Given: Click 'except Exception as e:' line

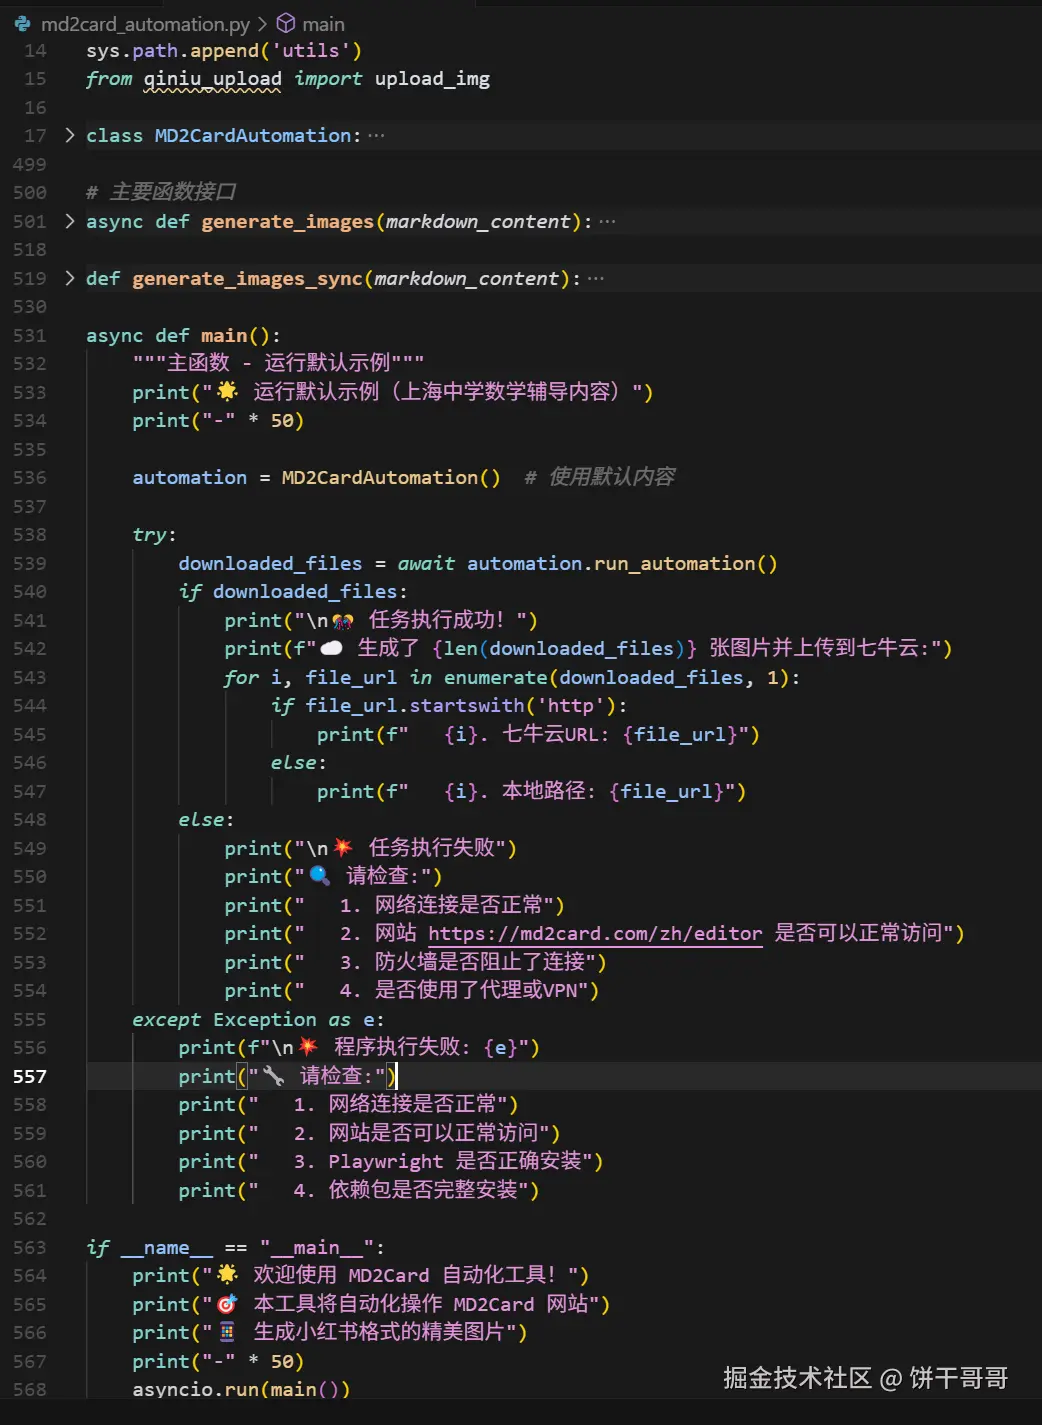Looking at the screenshot, I should 258,1019.
